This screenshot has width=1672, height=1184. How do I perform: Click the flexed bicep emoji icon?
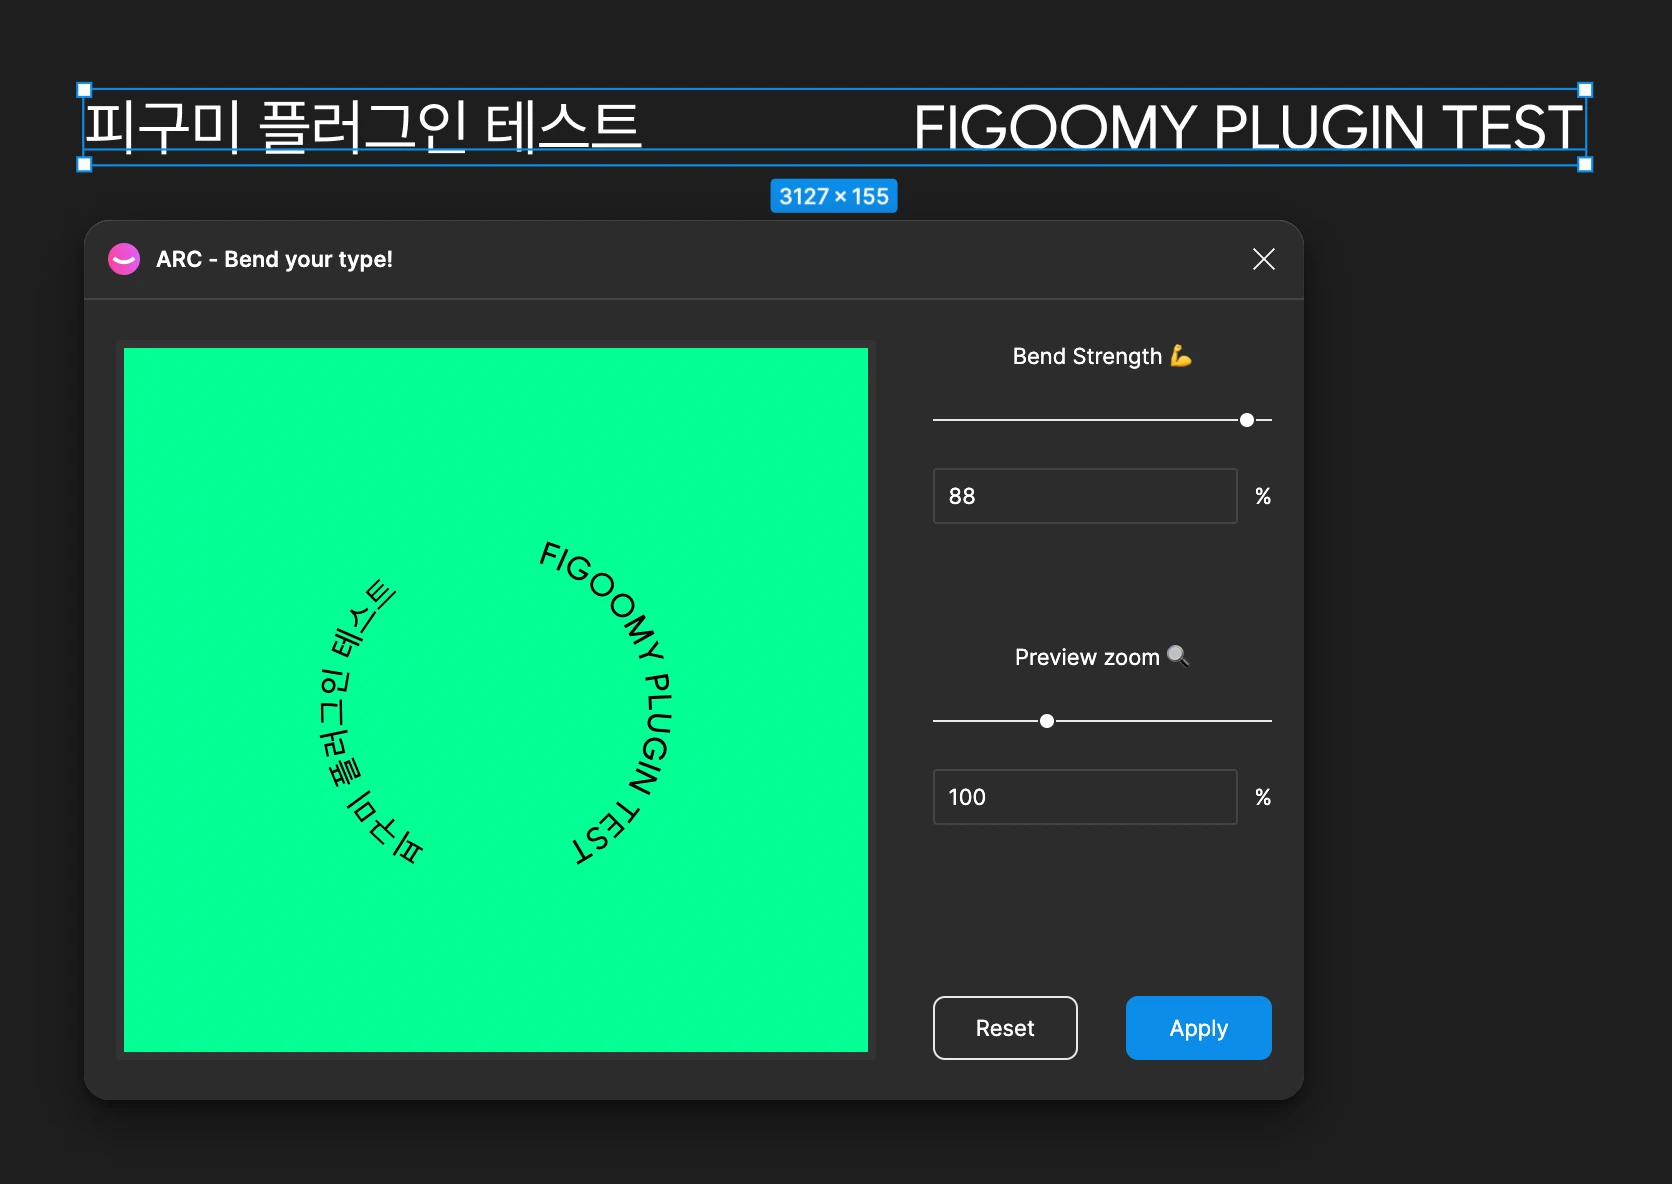[1181, 356]
